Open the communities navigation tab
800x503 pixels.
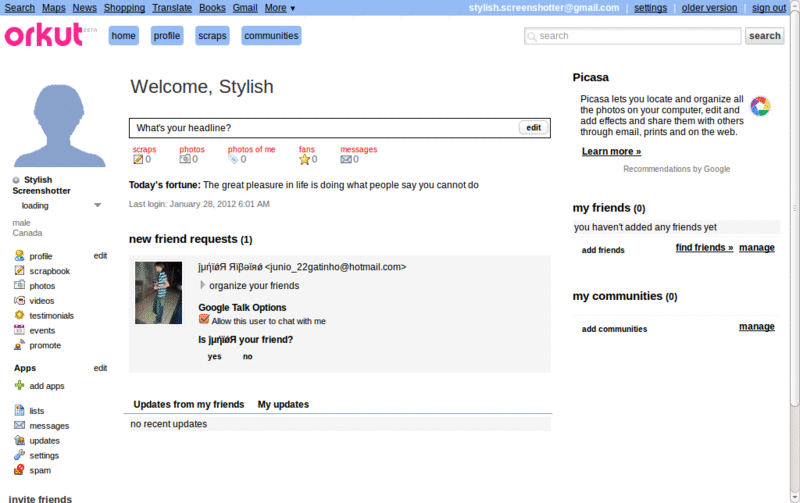tap(271, 36)
